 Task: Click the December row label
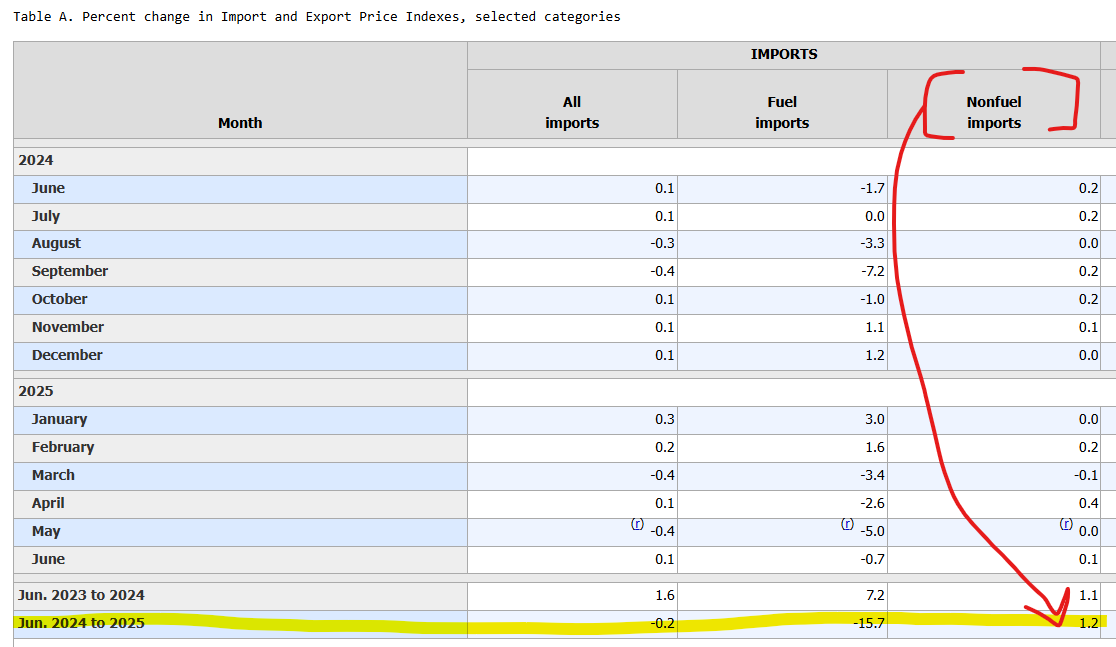click(67, 355)
